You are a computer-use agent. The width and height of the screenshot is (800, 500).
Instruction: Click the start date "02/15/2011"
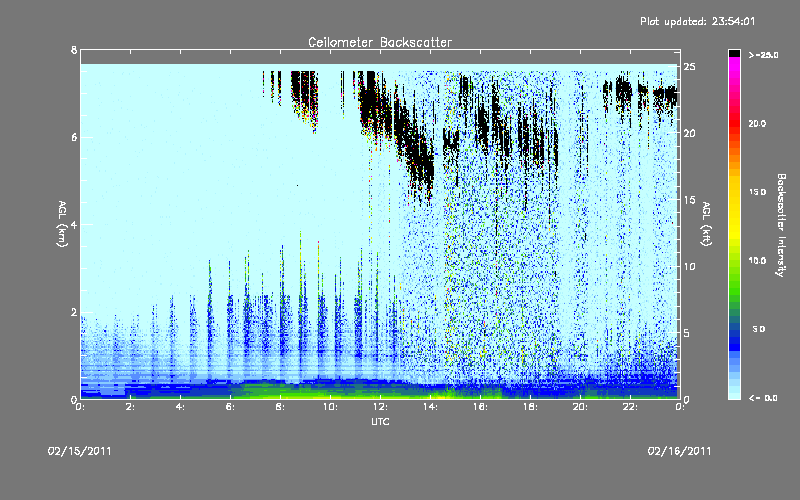[79, 451]
